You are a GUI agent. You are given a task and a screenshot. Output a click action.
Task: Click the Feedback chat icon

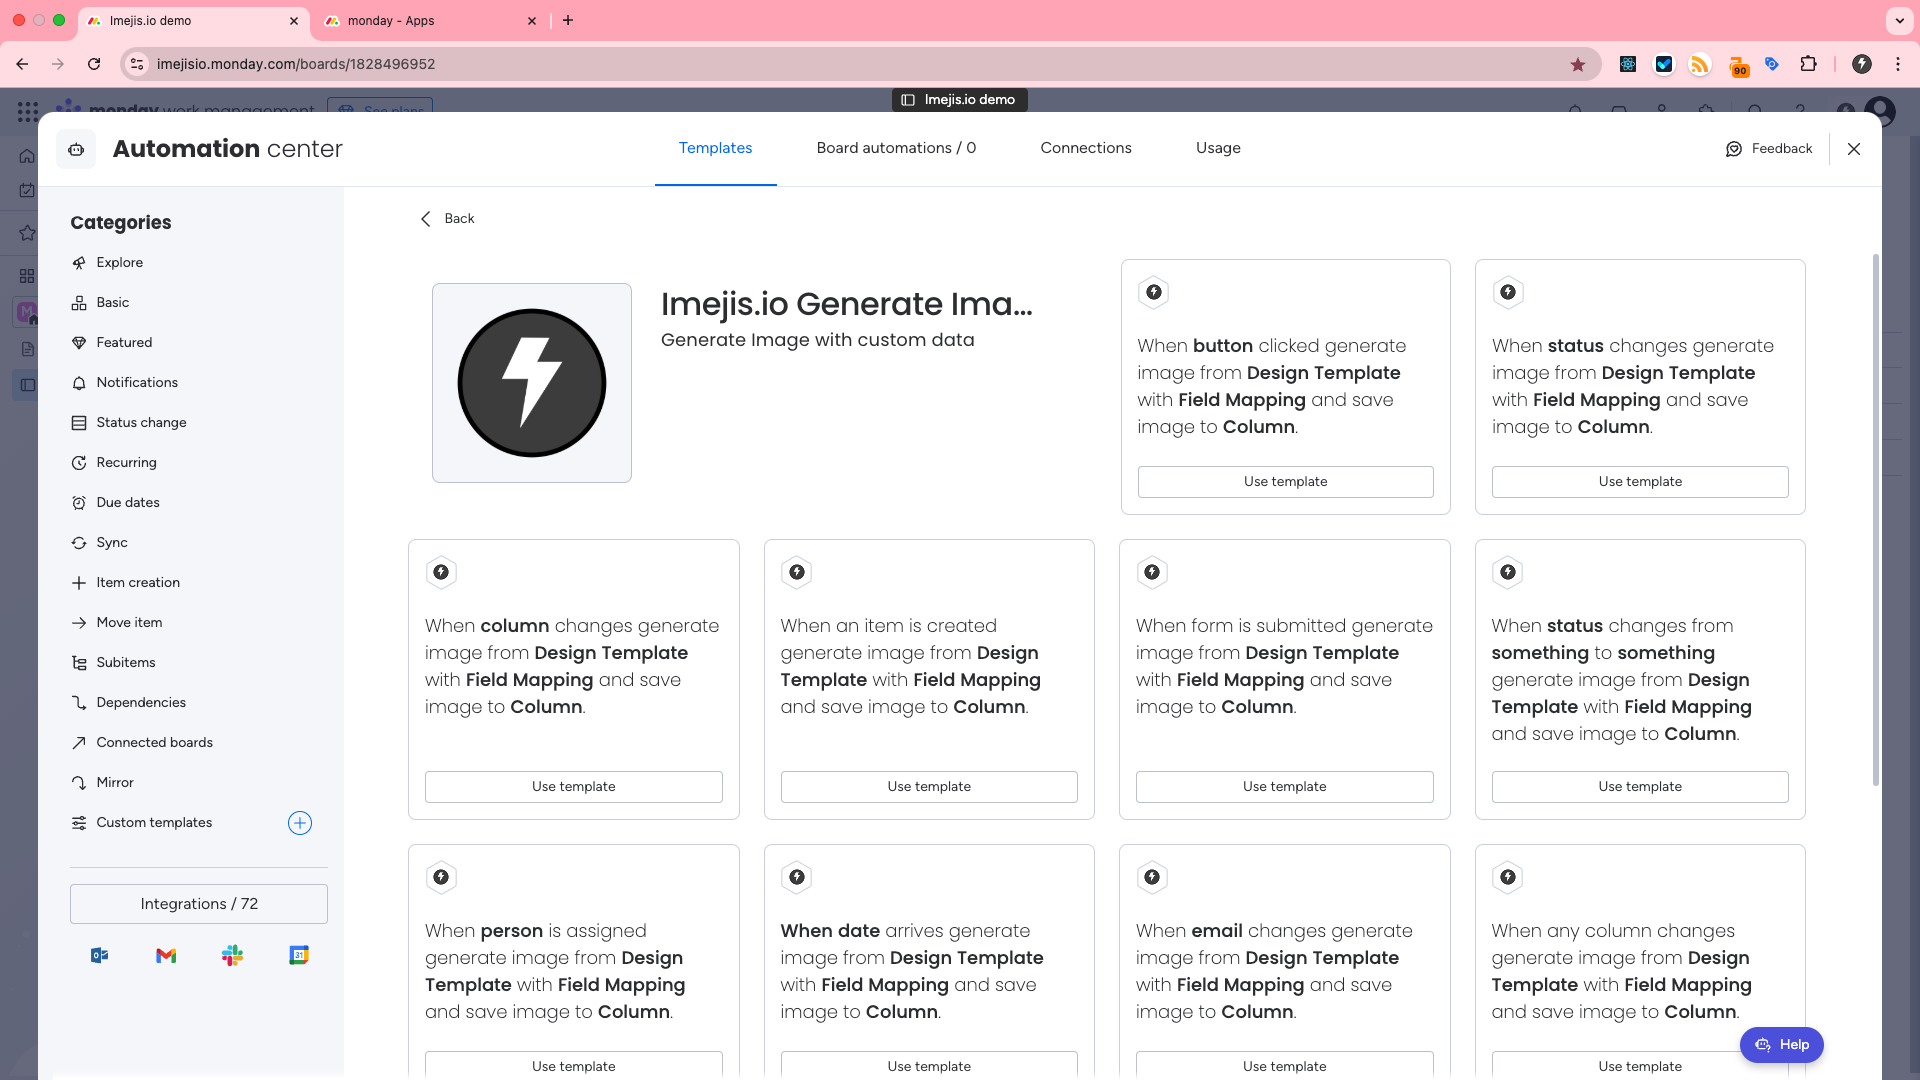pos(1734,149)
